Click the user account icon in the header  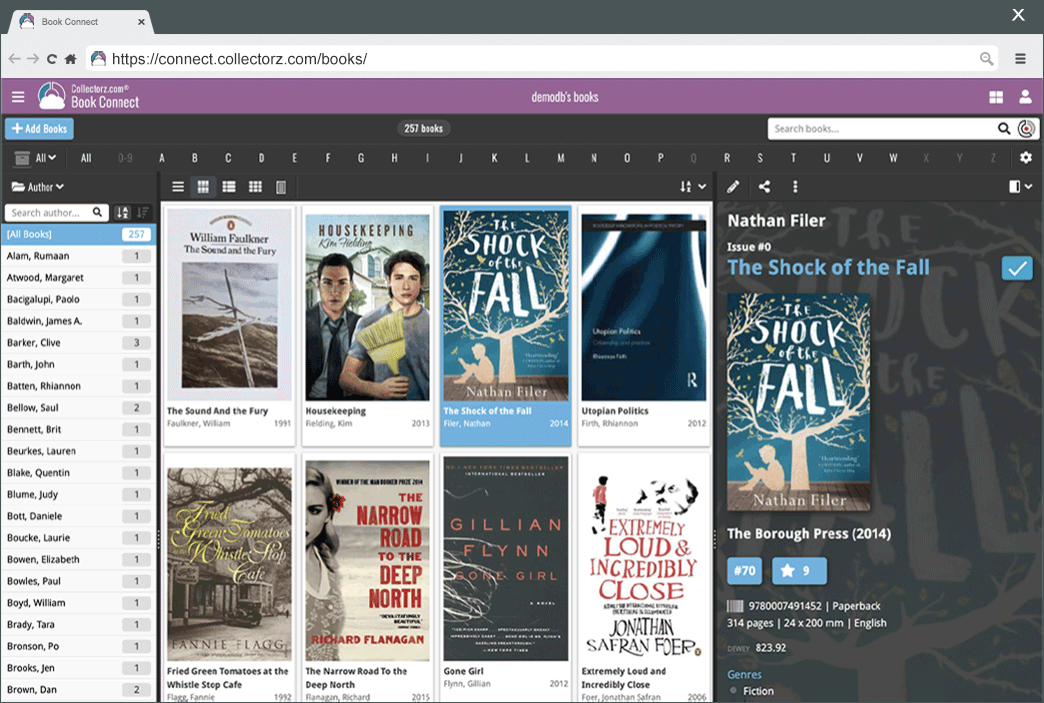[1024, 96]
